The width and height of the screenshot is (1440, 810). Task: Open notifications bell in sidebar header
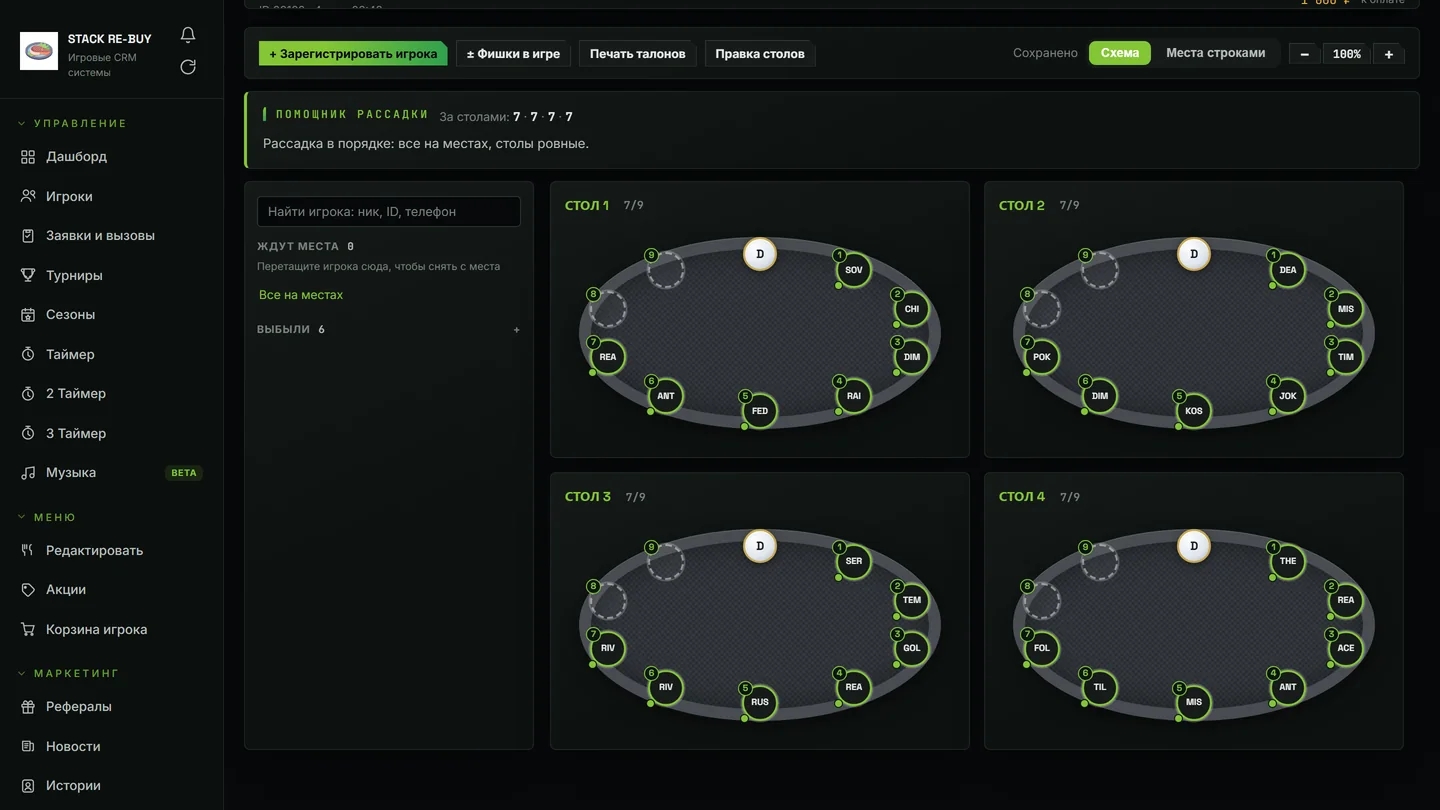point(188,35)
